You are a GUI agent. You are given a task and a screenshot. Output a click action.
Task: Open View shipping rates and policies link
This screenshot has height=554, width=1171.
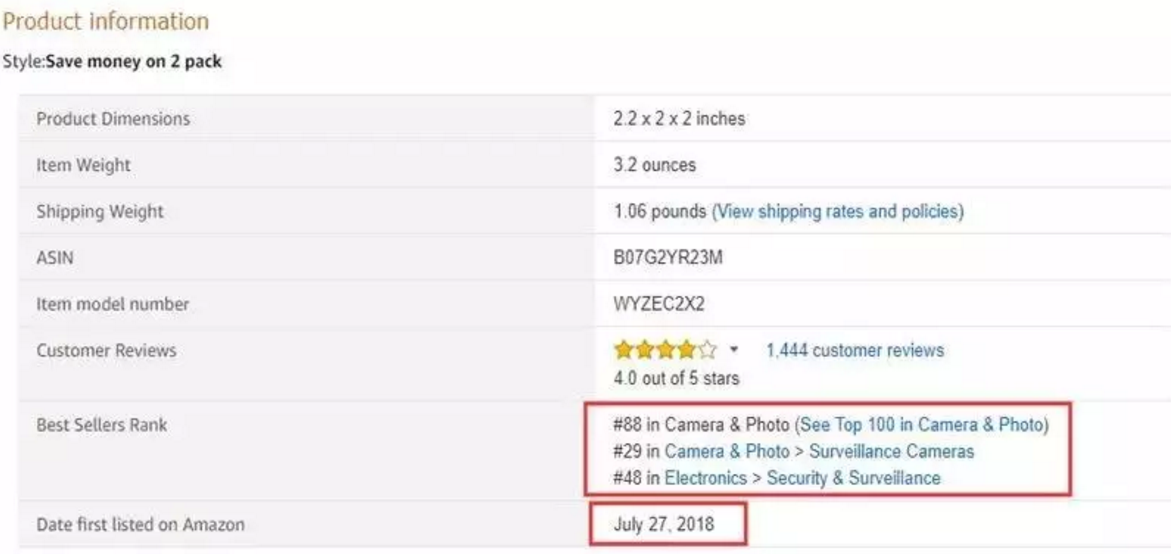tap(837, 212)
